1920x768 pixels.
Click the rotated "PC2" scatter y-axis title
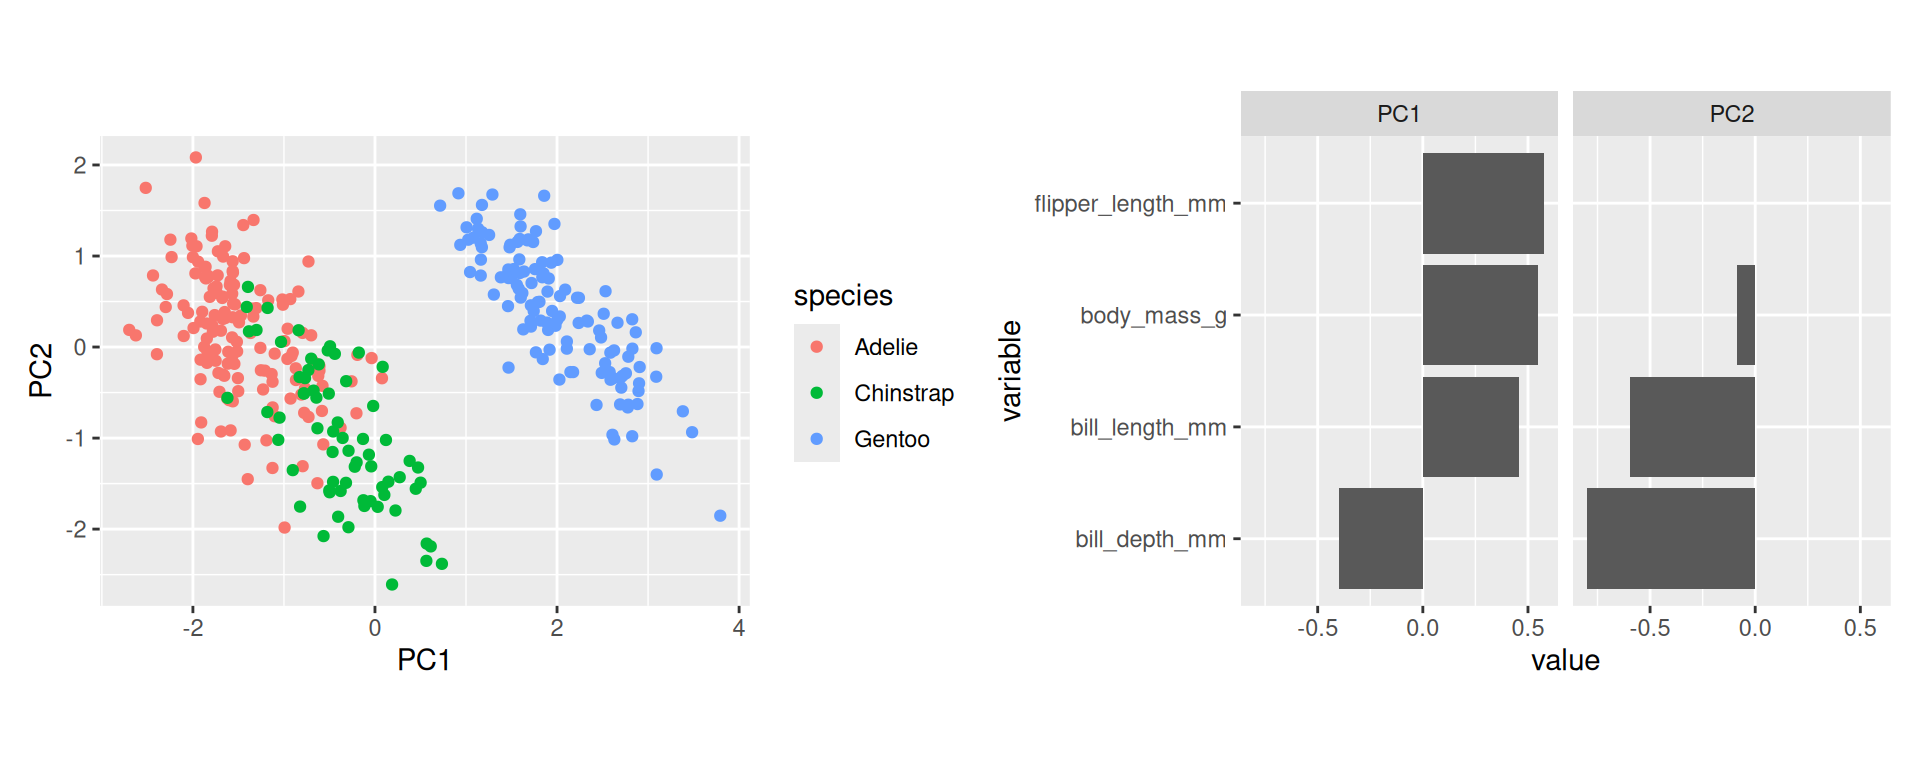tap(41, 370)
